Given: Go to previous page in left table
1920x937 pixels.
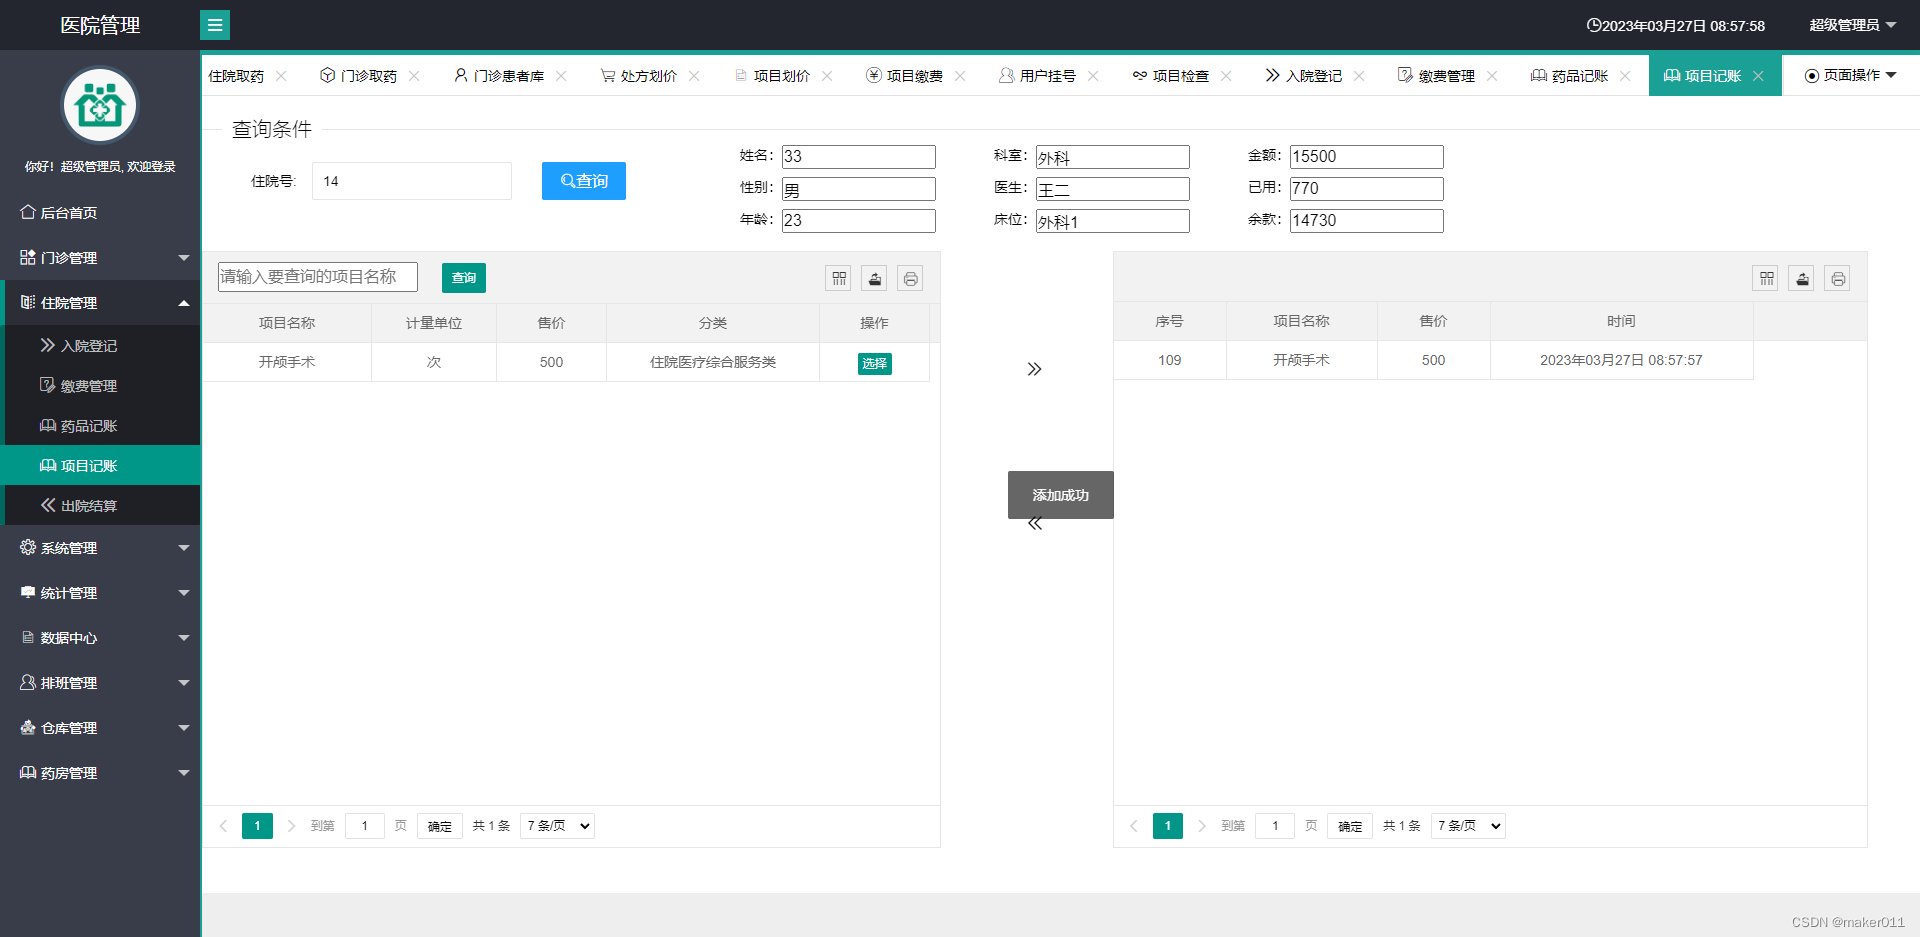Looking at the screenshot, I should pyautogui.click(x=223, y=826).
